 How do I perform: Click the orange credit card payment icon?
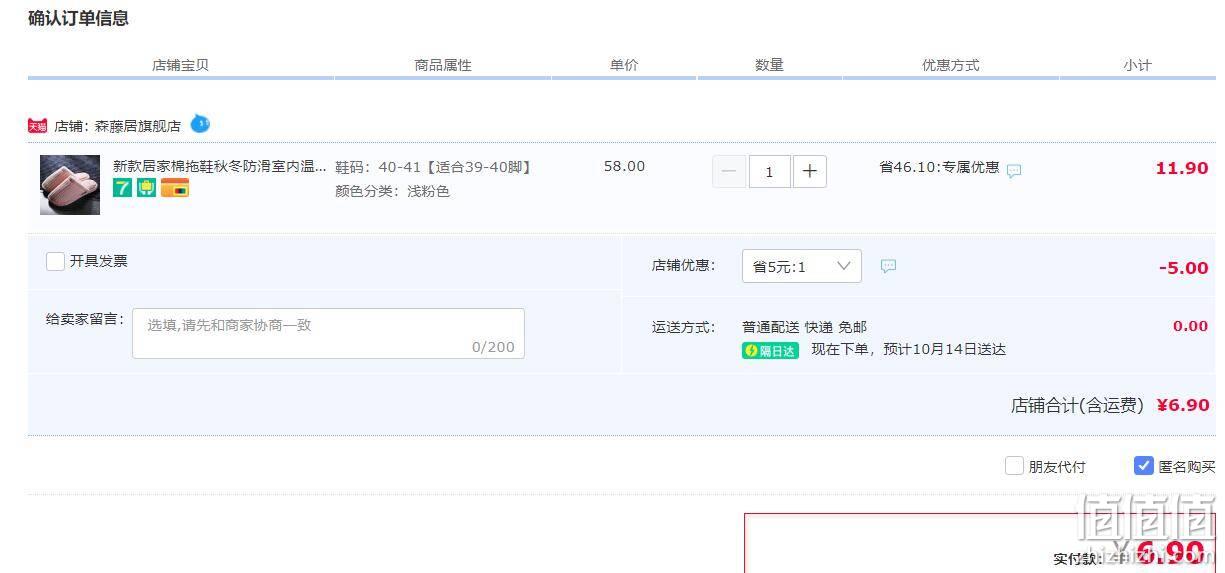coord(175,188)
